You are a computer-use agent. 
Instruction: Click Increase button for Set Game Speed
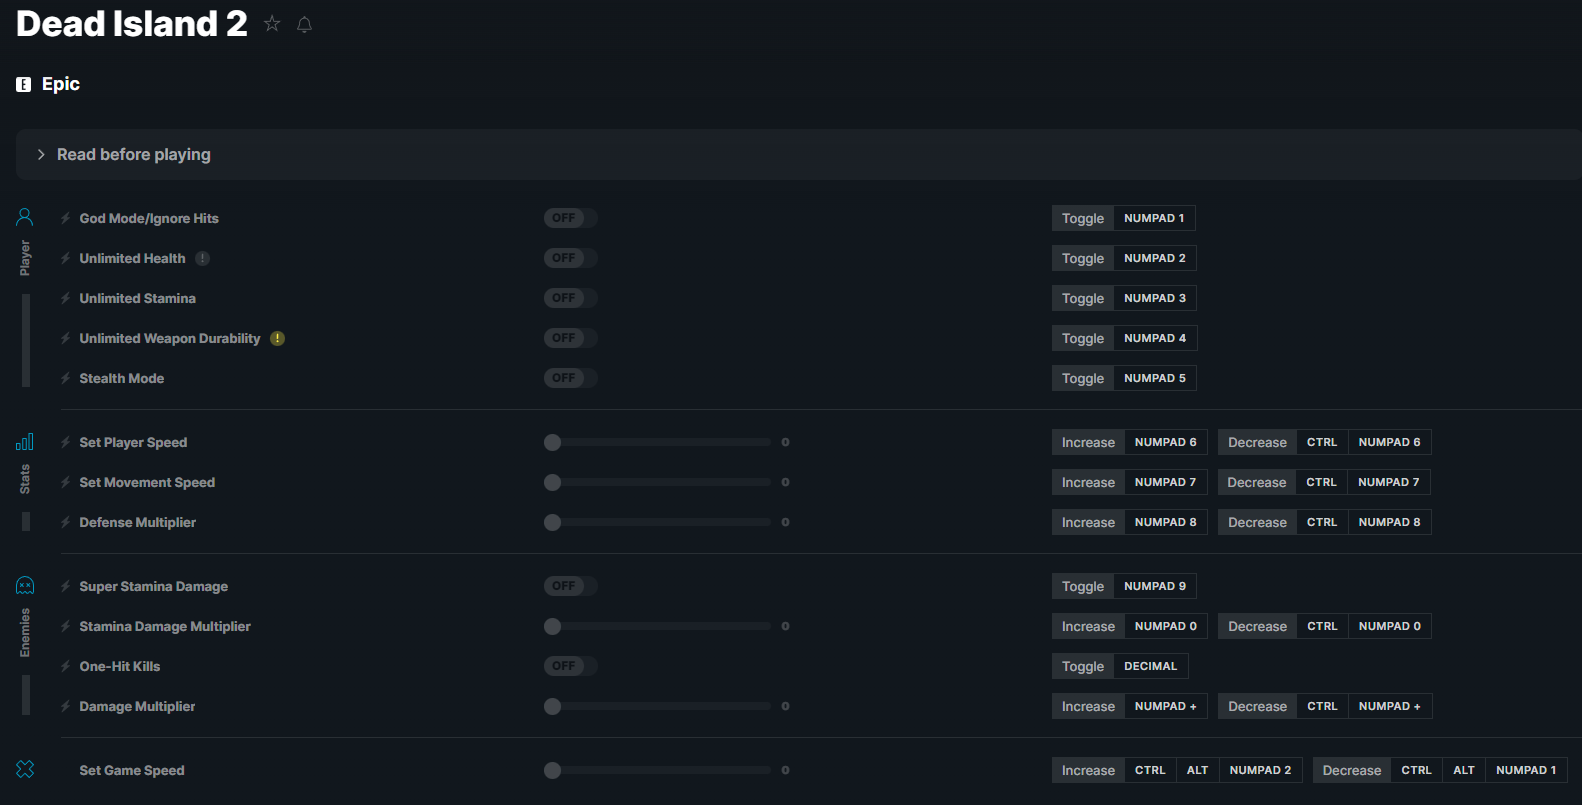[x=1088, y=770]
